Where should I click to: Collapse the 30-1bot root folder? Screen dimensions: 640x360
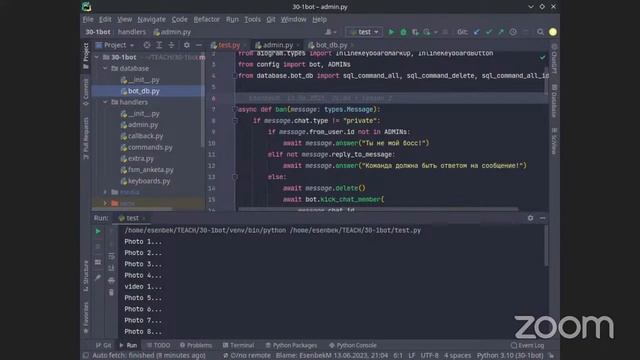97,58
